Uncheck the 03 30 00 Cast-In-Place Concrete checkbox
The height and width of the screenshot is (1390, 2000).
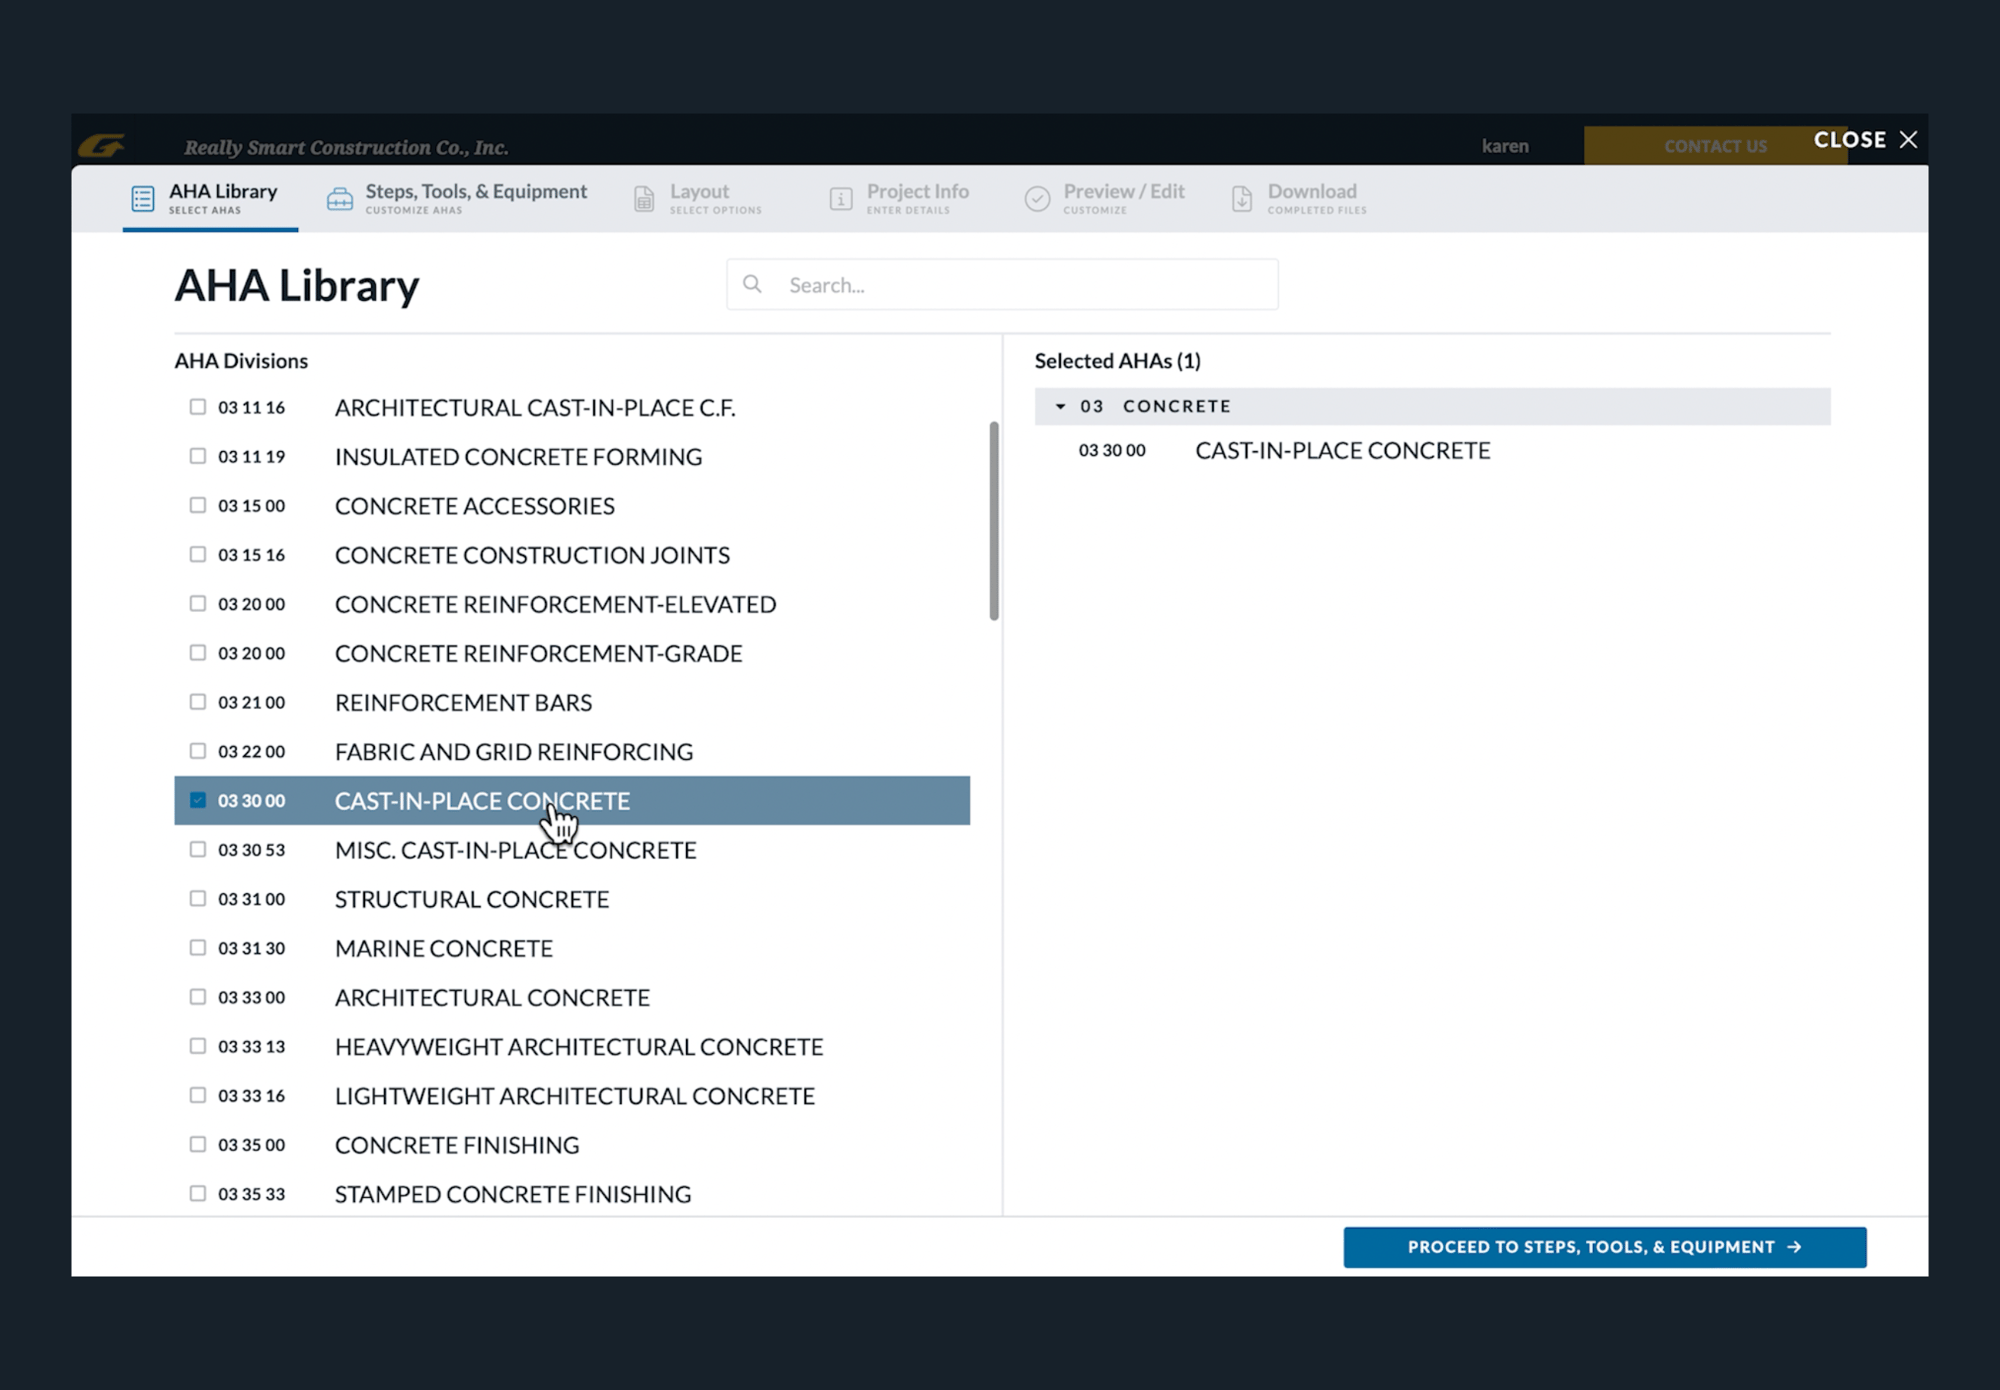[x=198, y=800]
